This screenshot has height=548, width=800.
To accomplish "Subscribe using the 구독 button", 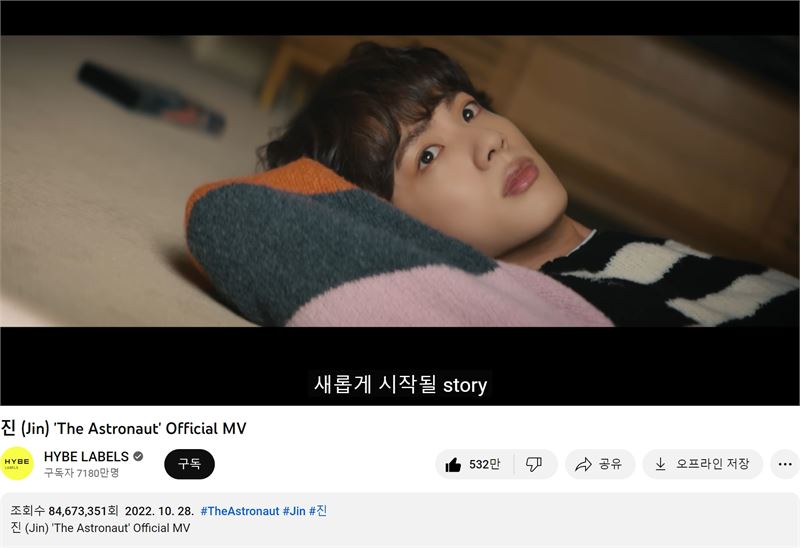I will coord(189,464).
